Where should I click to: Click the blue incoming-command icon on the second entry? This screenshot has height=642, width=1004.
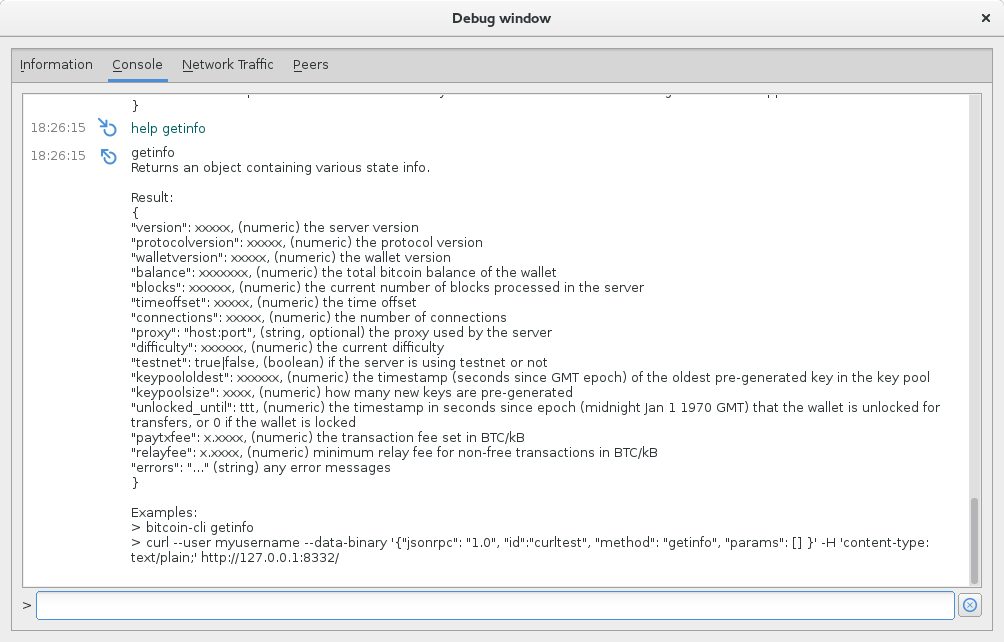[x=108, y=156]
